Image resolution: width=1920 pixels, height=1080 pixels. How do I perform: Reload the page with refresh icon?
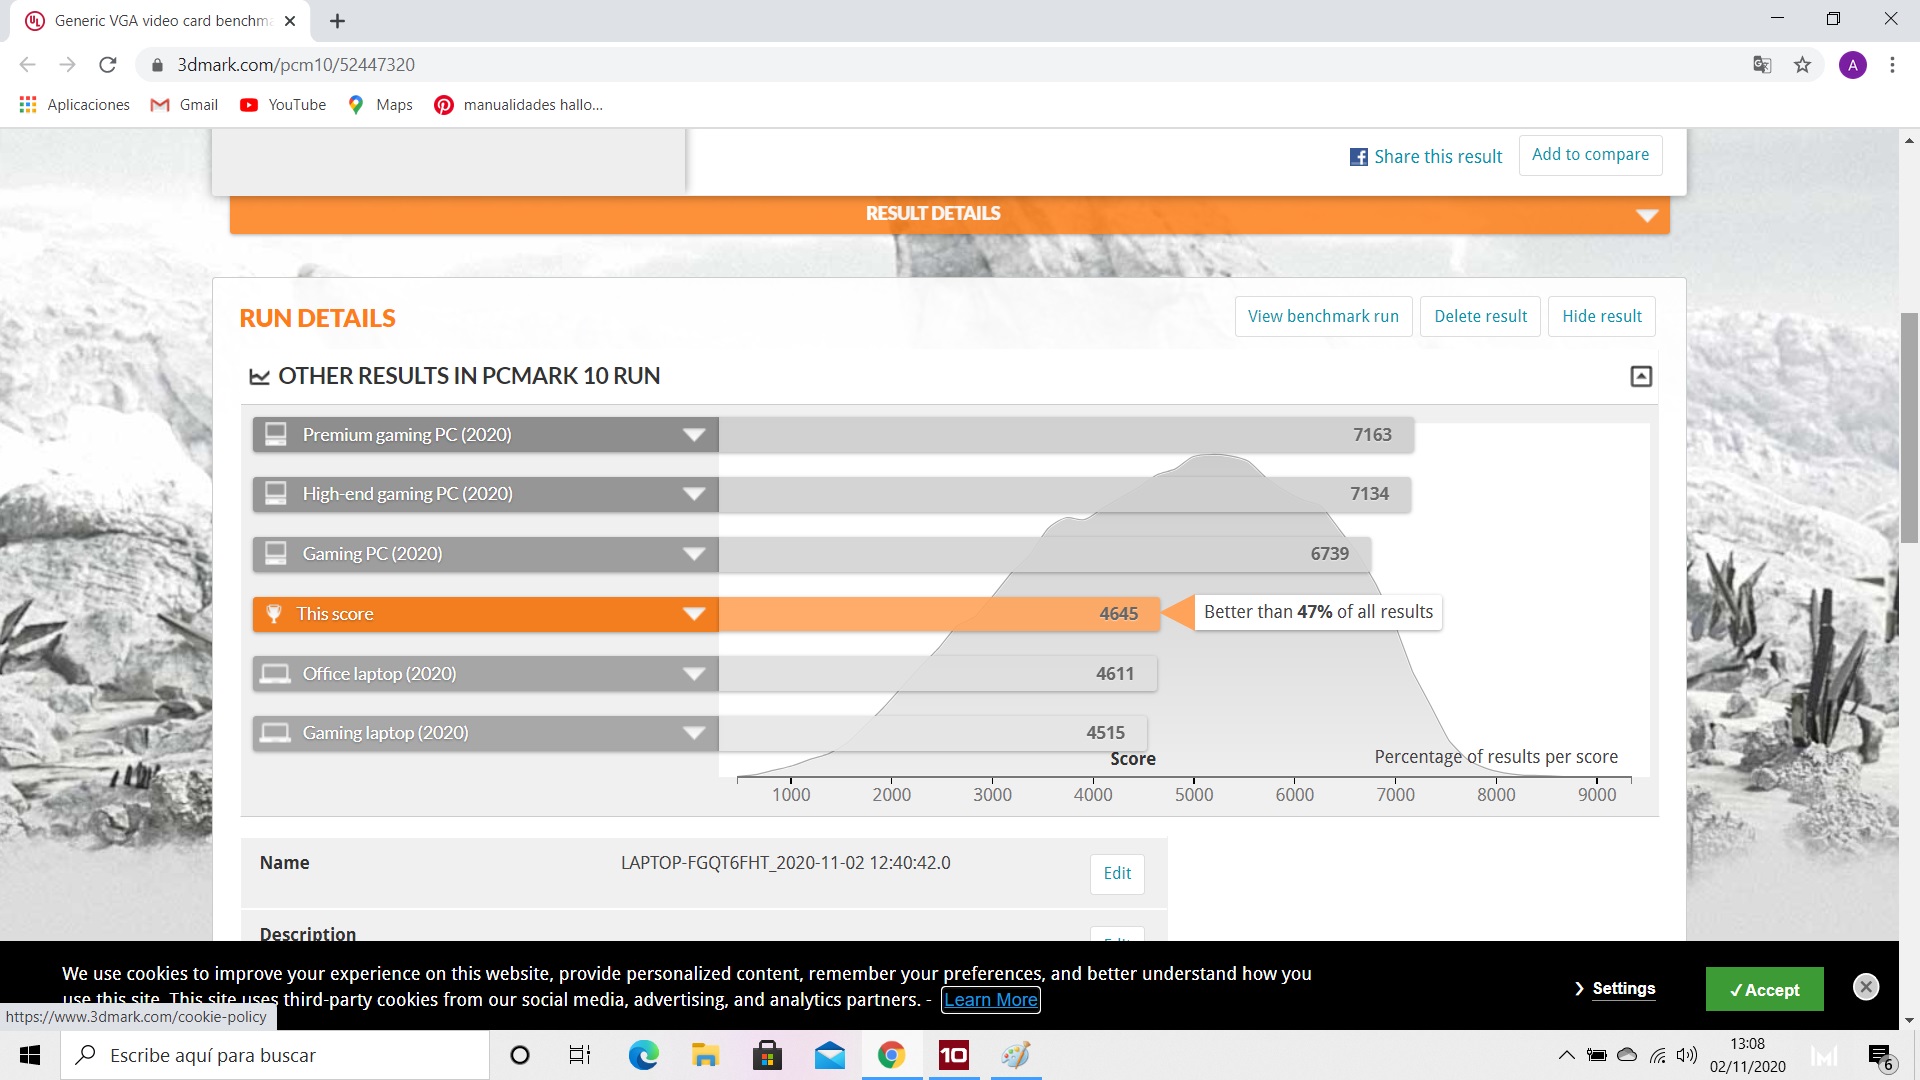coord(108,65)
